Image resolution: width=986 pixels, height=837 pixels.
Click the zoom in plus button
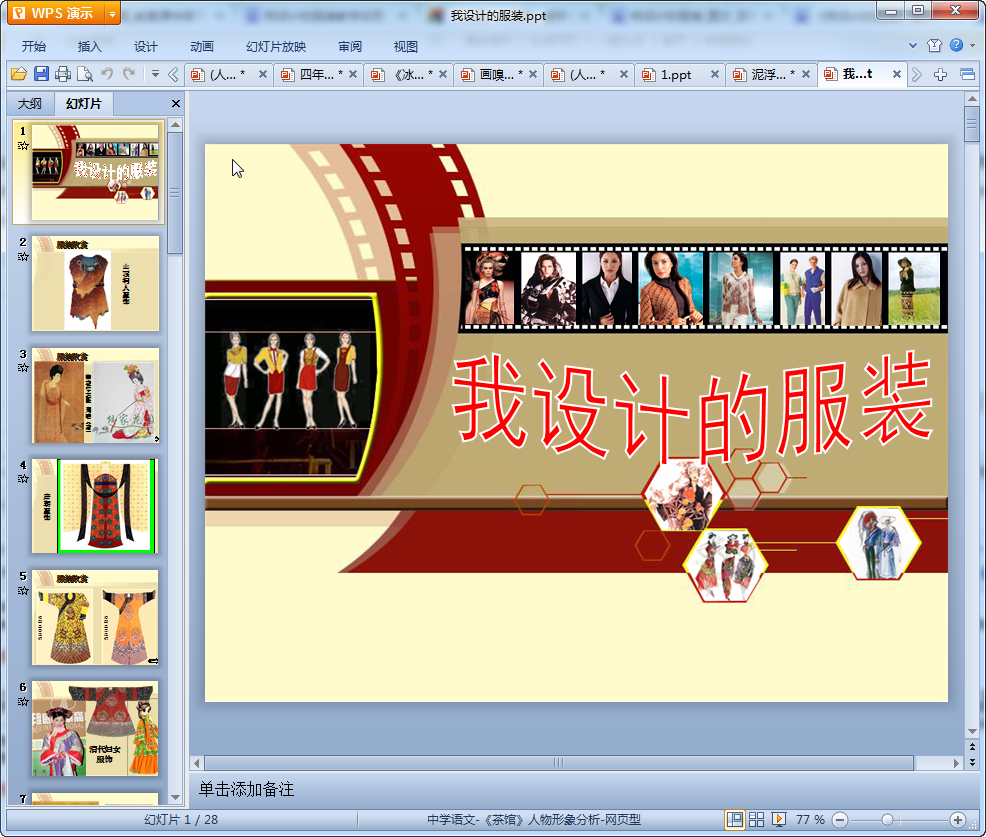[958, 819]
